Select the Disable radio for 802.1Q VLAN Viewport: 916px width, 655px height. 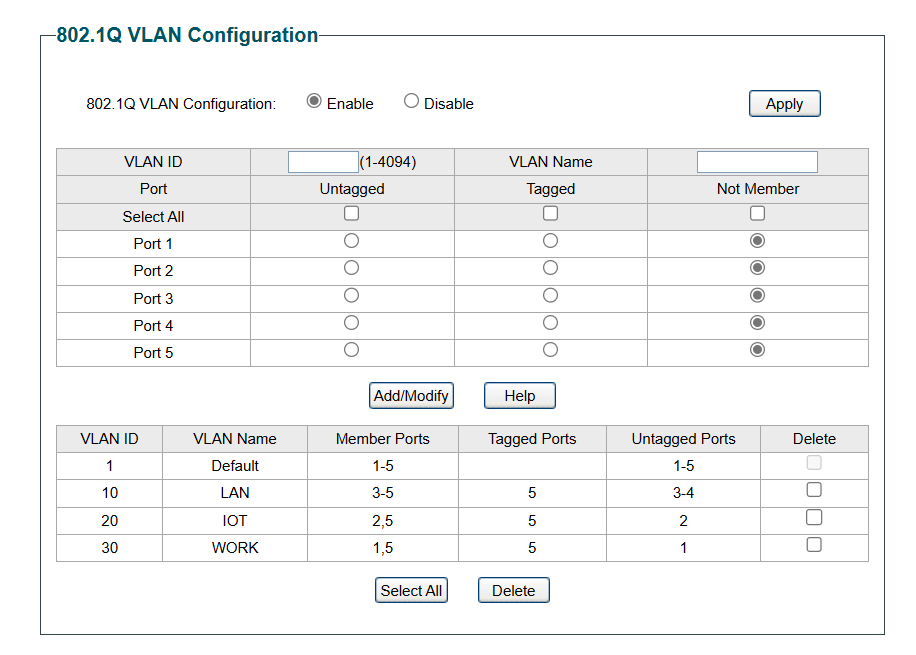click(x=411, y=101)
